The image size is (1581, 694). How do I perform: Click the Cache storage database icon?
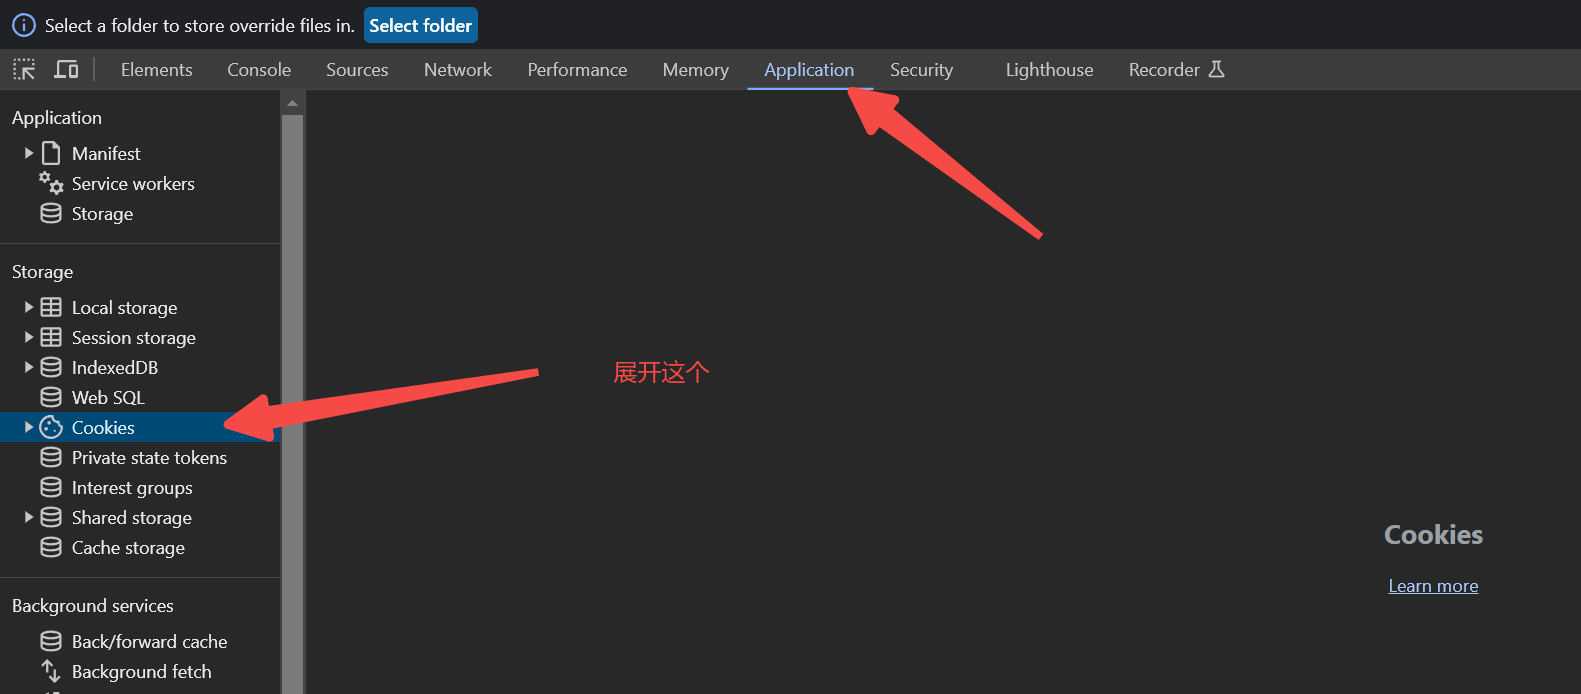(x=51, y=547)
